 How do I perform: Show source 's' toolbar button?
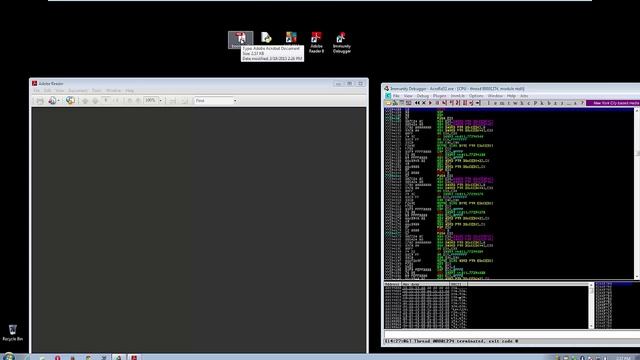pyautogui.click(x=575, y=103)
